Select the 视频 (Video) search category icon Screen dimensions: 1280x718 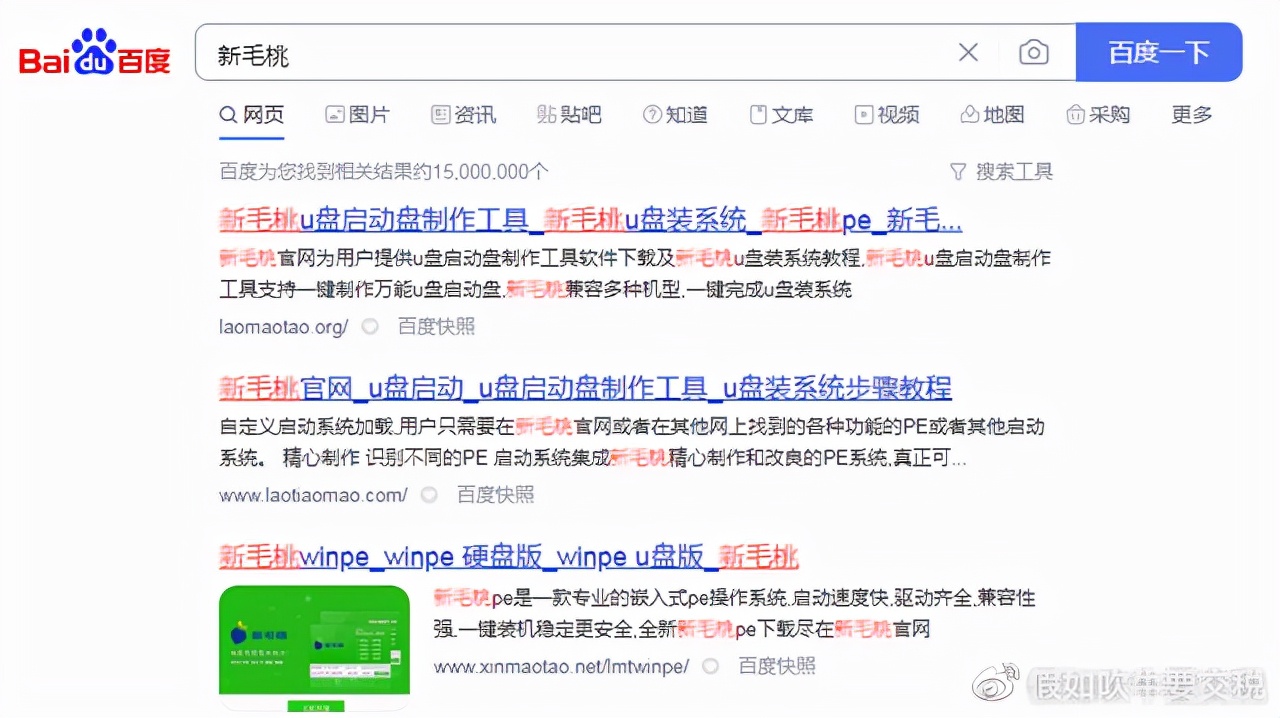[x=863, y=114]
